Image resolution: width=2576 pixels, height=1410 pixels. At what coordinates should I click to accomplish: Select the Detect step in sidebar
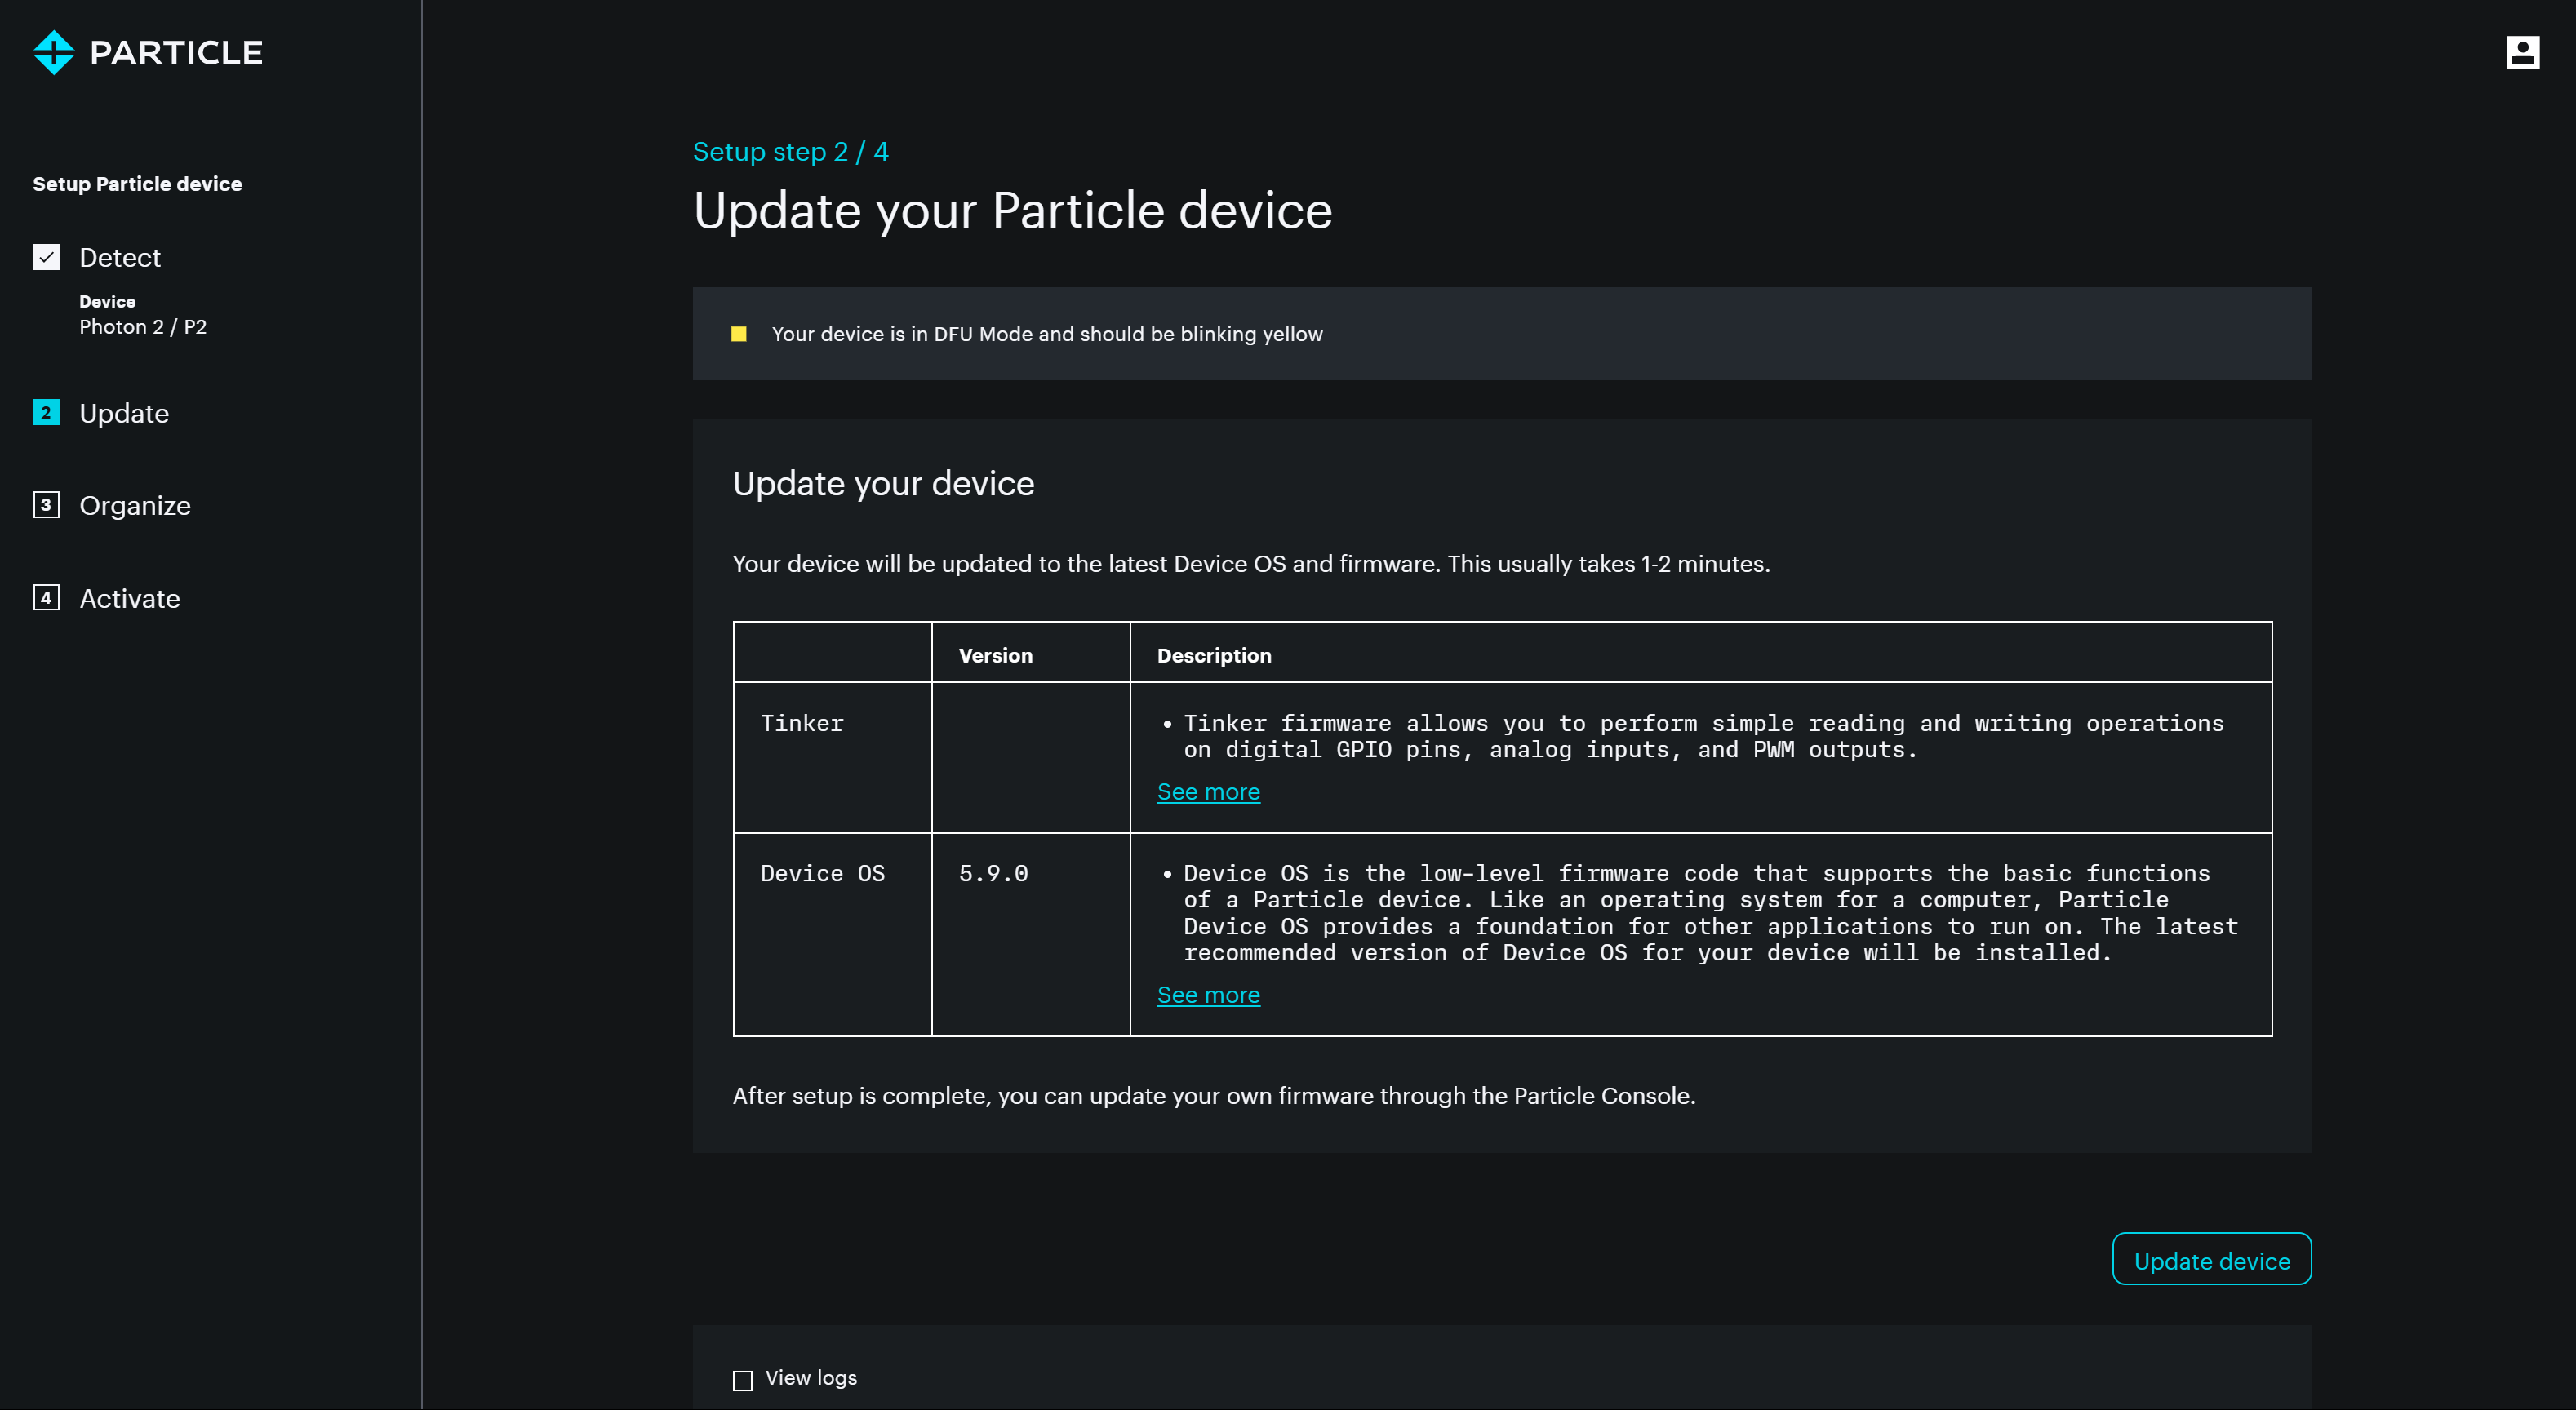pos(120,257)
